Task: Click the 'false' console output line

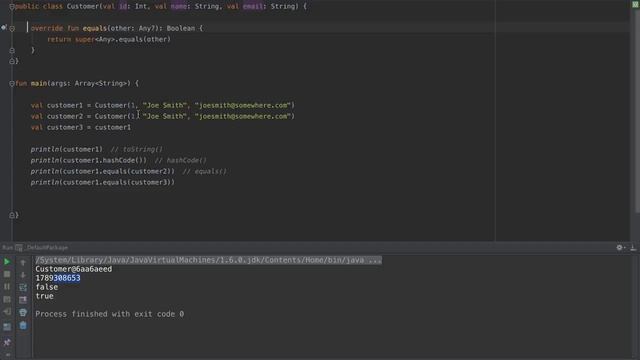Action: click(47, 287)
